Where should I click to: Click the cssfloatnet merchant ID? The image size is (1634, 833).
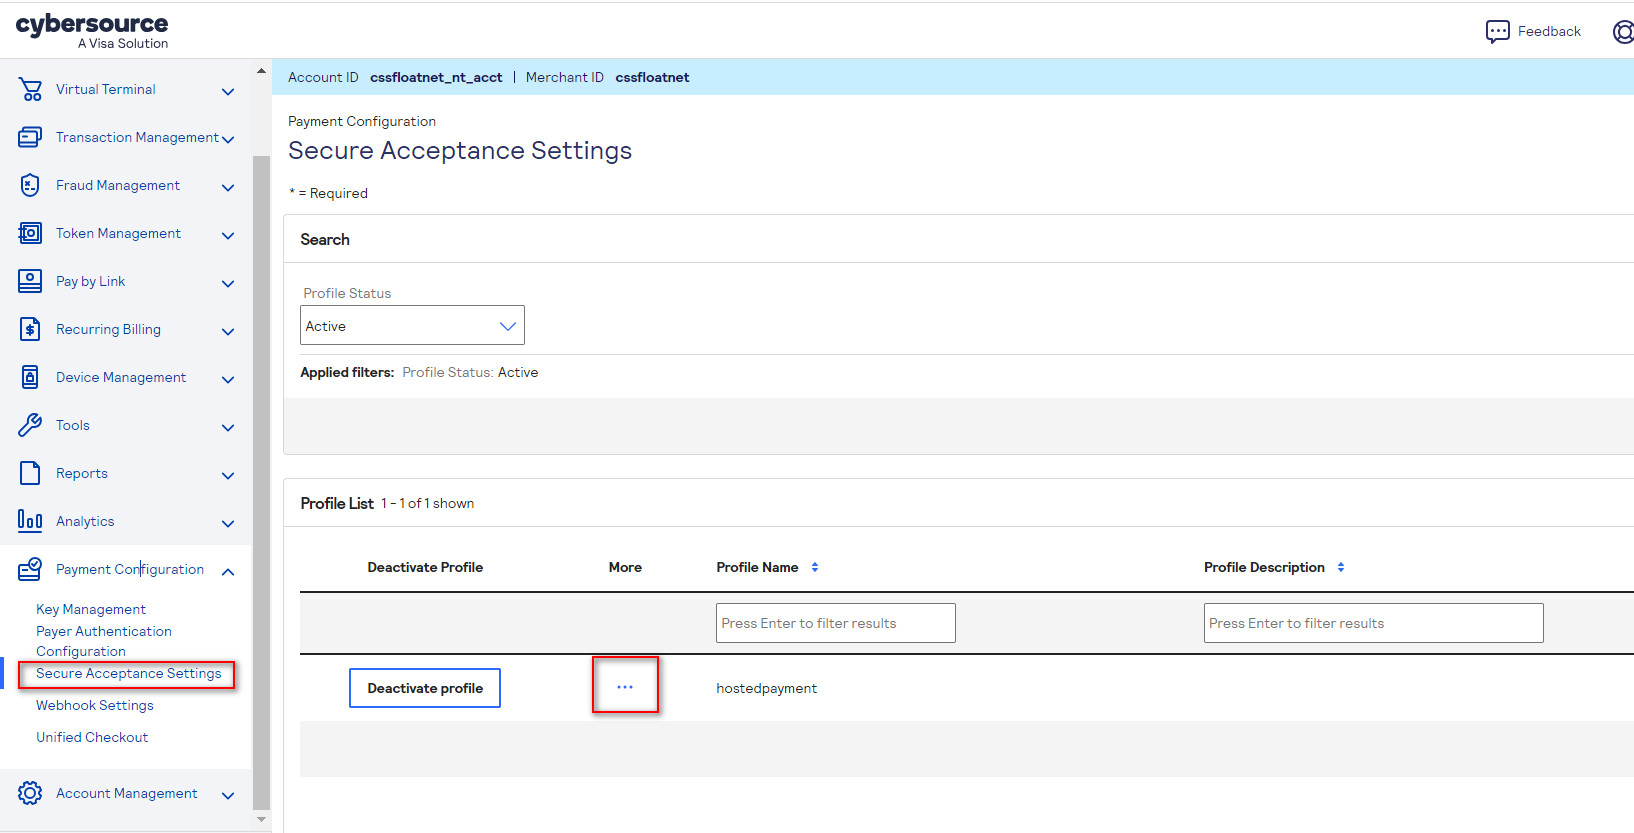coord(652,77)
